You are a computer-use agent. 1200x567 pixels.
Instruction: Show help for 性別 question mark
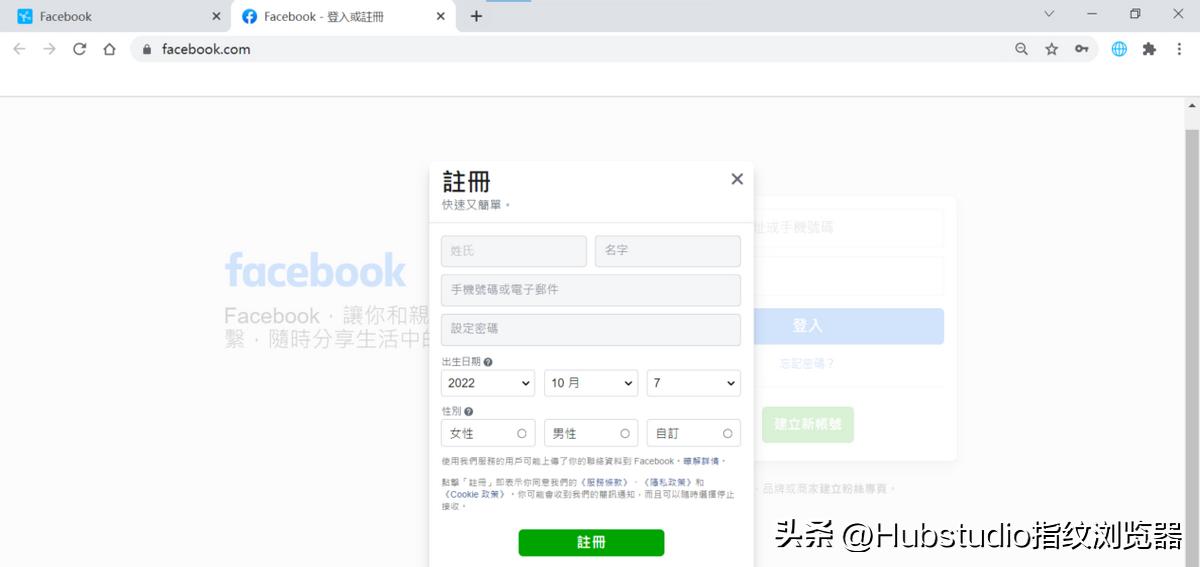coord(468,411)
